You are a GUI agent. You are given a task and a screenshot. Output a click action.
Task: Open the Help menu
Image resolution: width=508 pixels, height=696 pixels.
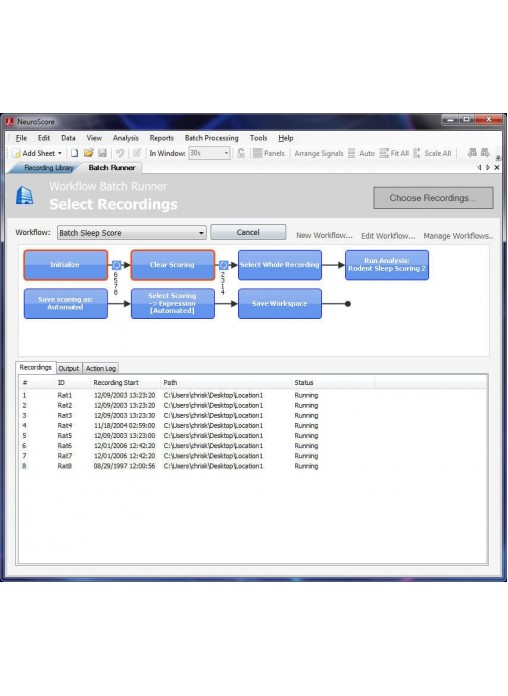[x=286, y=138]
